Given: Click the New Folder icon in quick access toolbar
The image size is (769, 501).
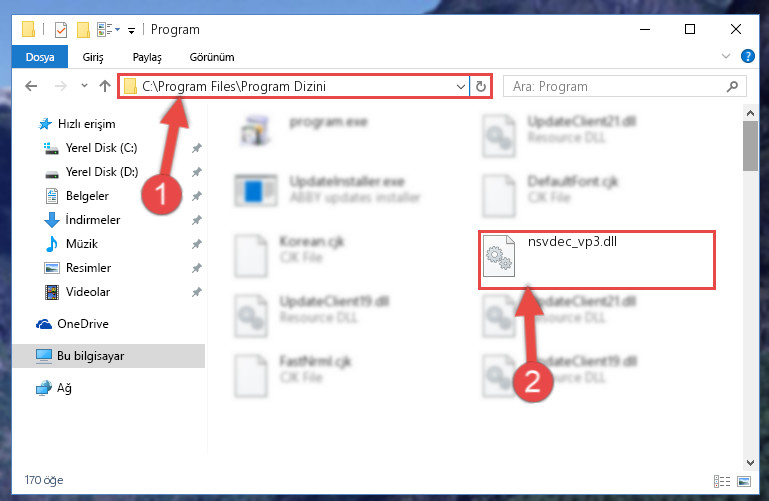Looking at the screenshot, I should (83, 30).
